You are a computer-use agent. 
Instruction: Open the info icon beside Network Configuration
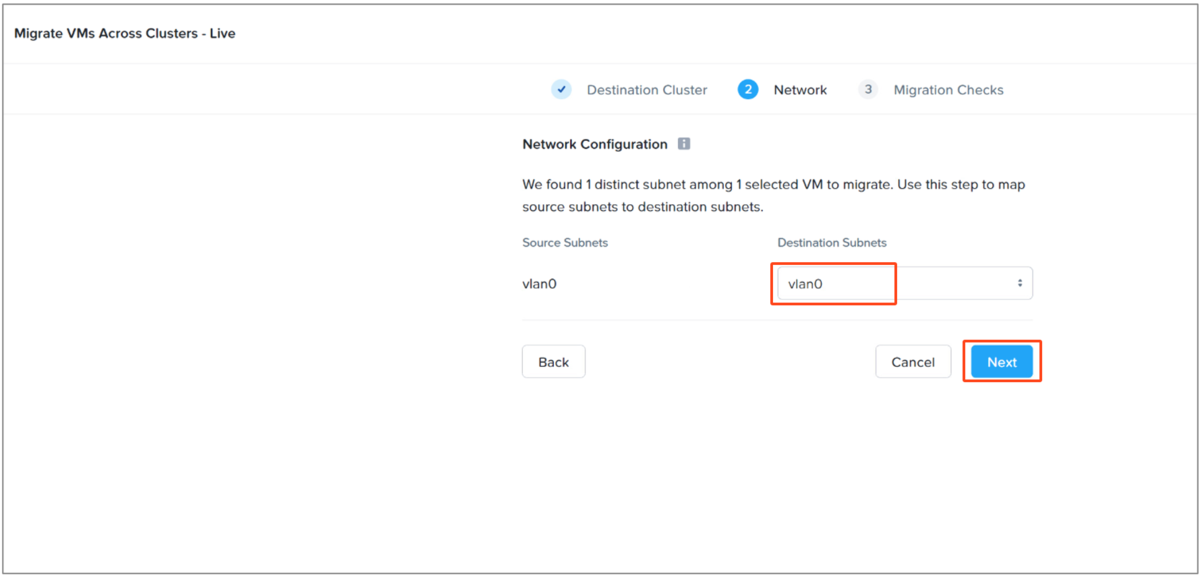[x=684, y=144]
